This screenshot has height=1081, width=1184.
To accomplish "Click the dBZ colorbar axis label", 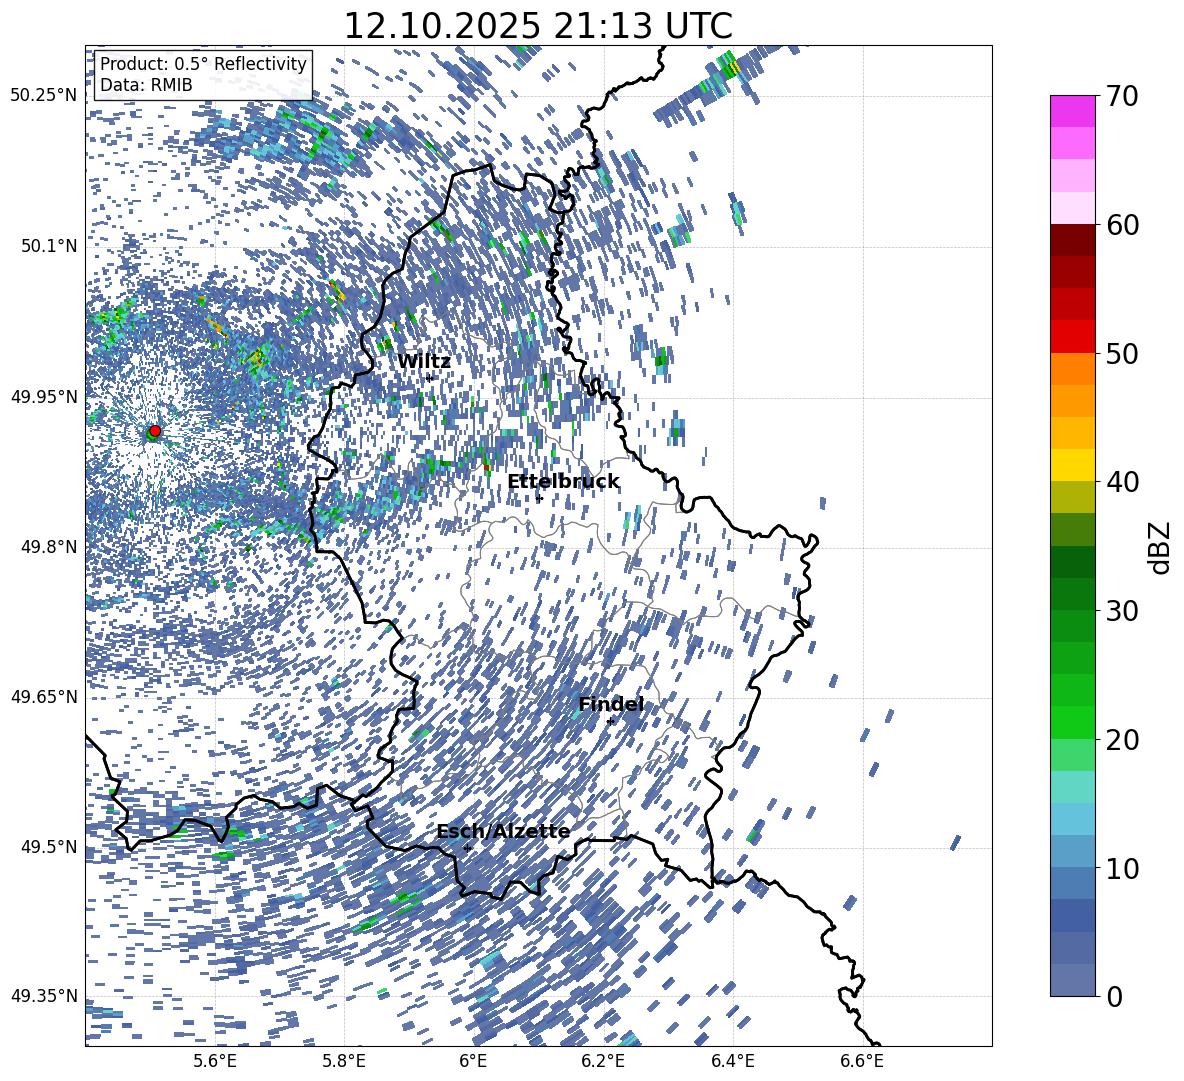I will tap(1160, 547).
